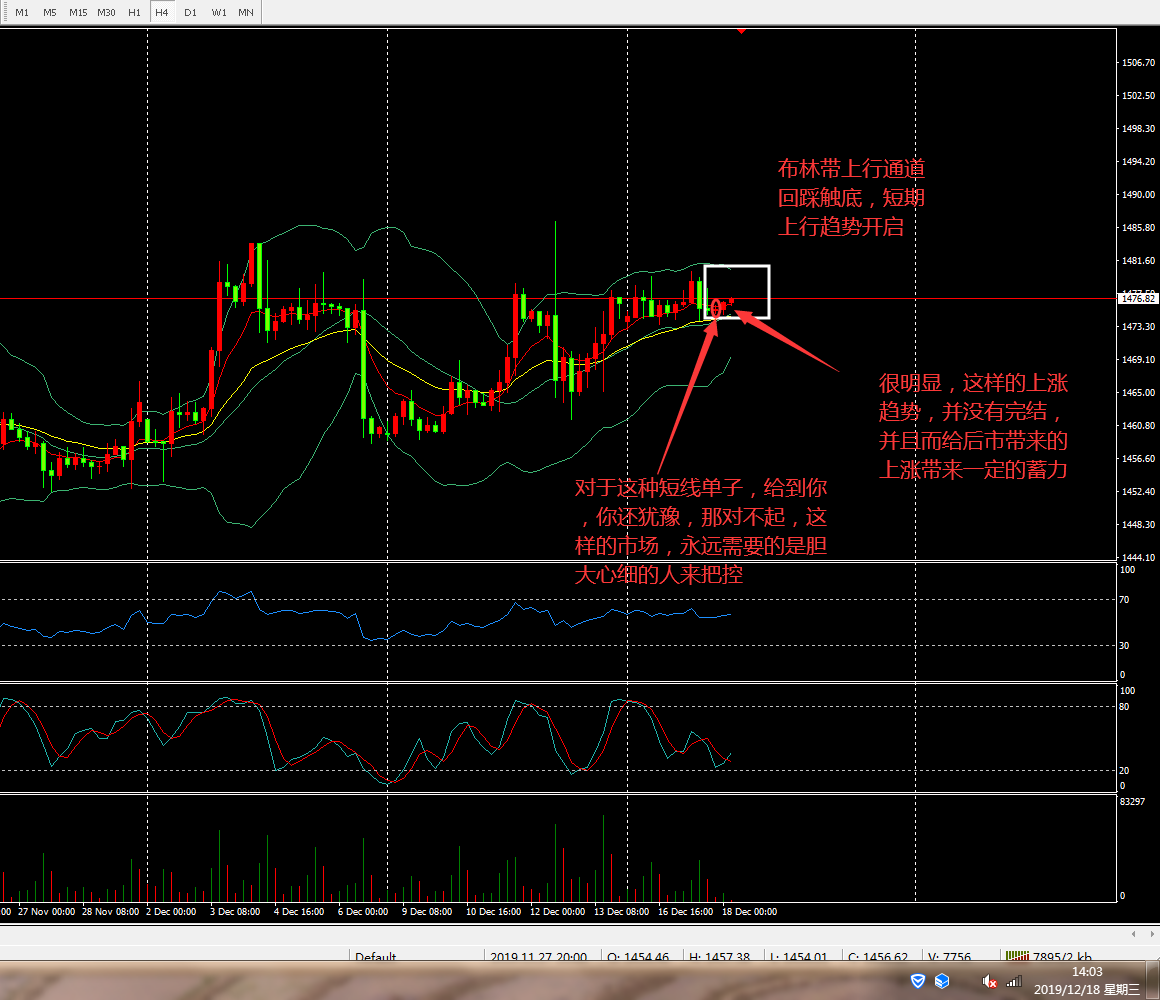This screenshot has height=1000, width=1160.
Task: Click time axis label 18 Dec 00:00
Action: click(x=749, y=911)
